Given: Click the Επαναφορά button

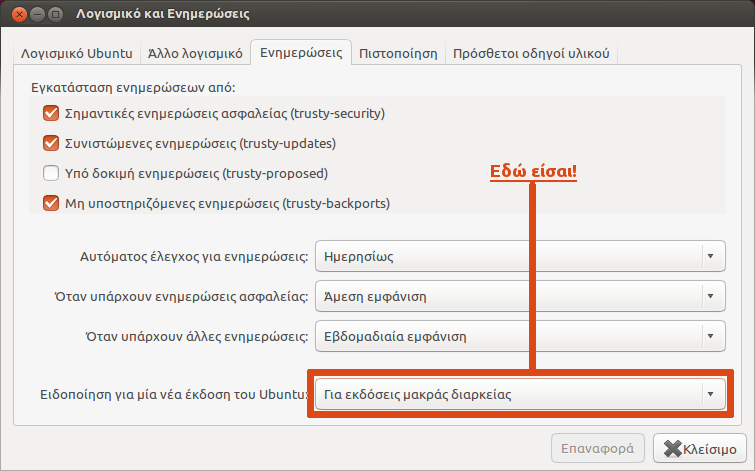Looking at the screenshot, I should [598, 449].
